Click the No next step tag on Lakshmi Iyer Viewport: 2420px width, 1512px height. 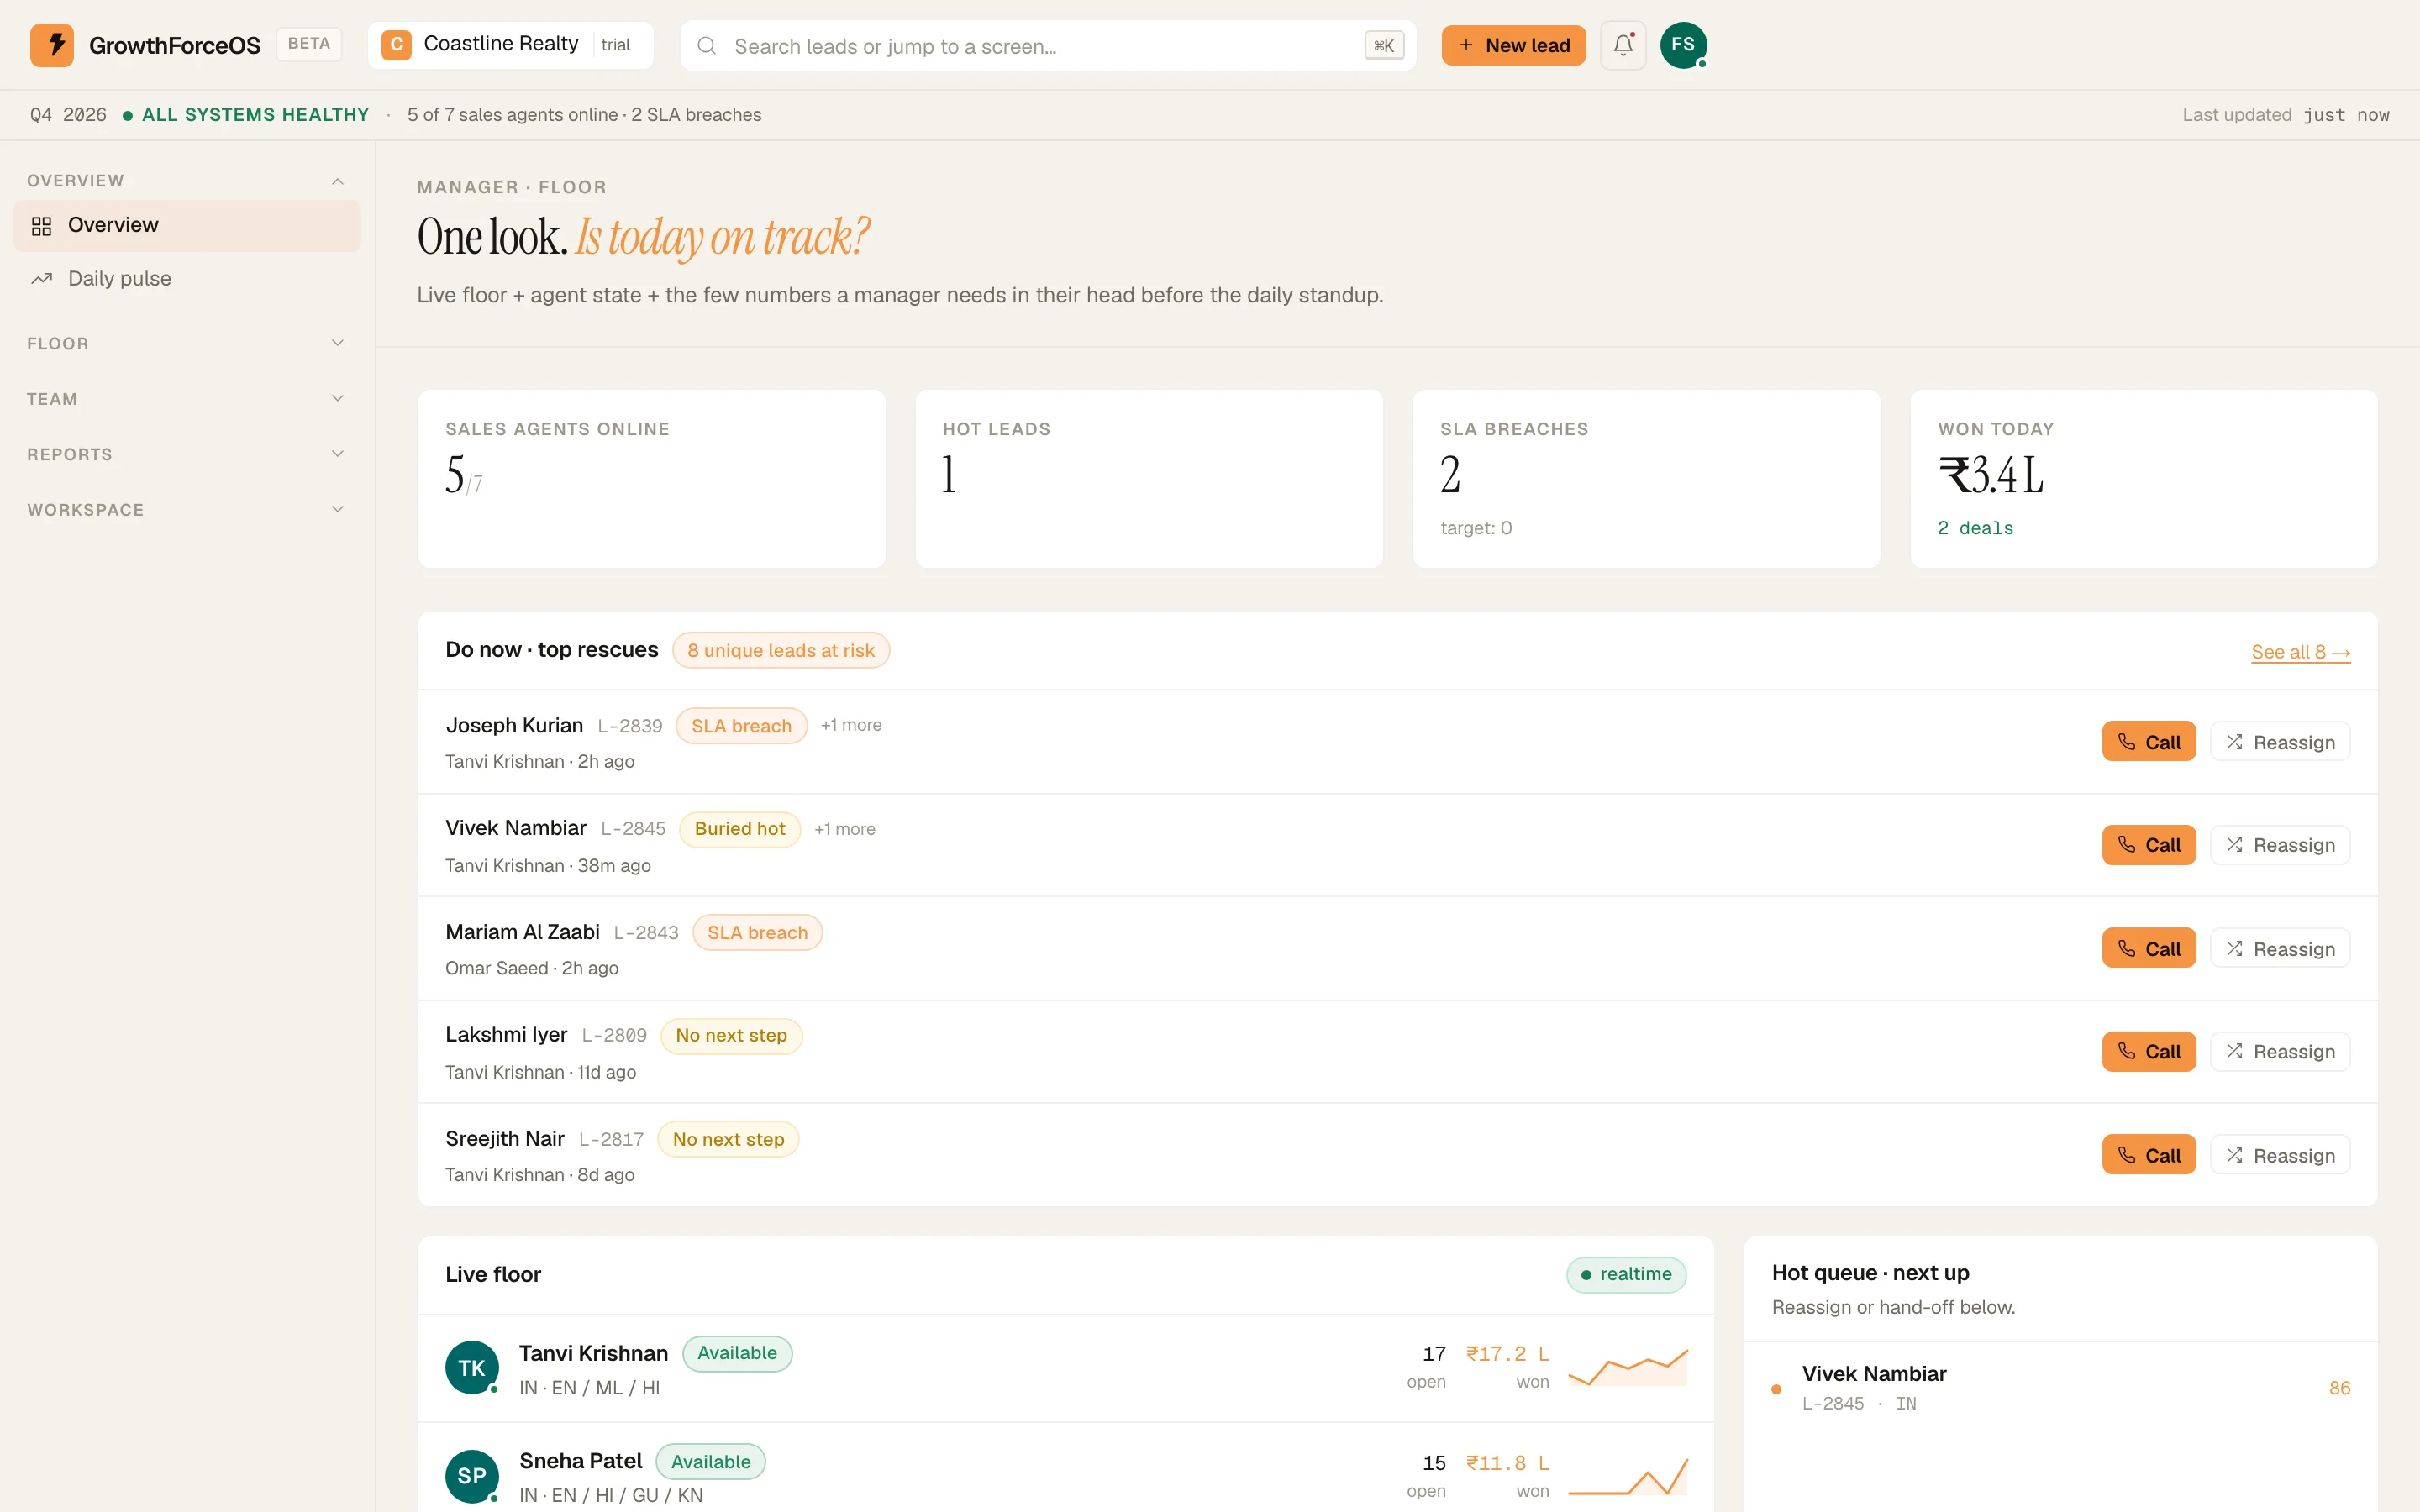click(x=731, y=1036)
